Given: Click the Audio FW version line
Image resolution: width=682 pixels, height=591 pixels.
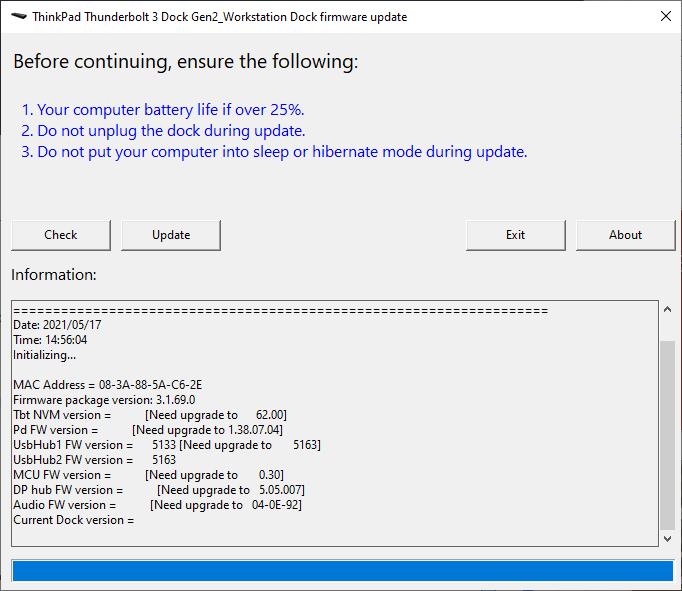Looking at the screenshot, I should [157, 505].
